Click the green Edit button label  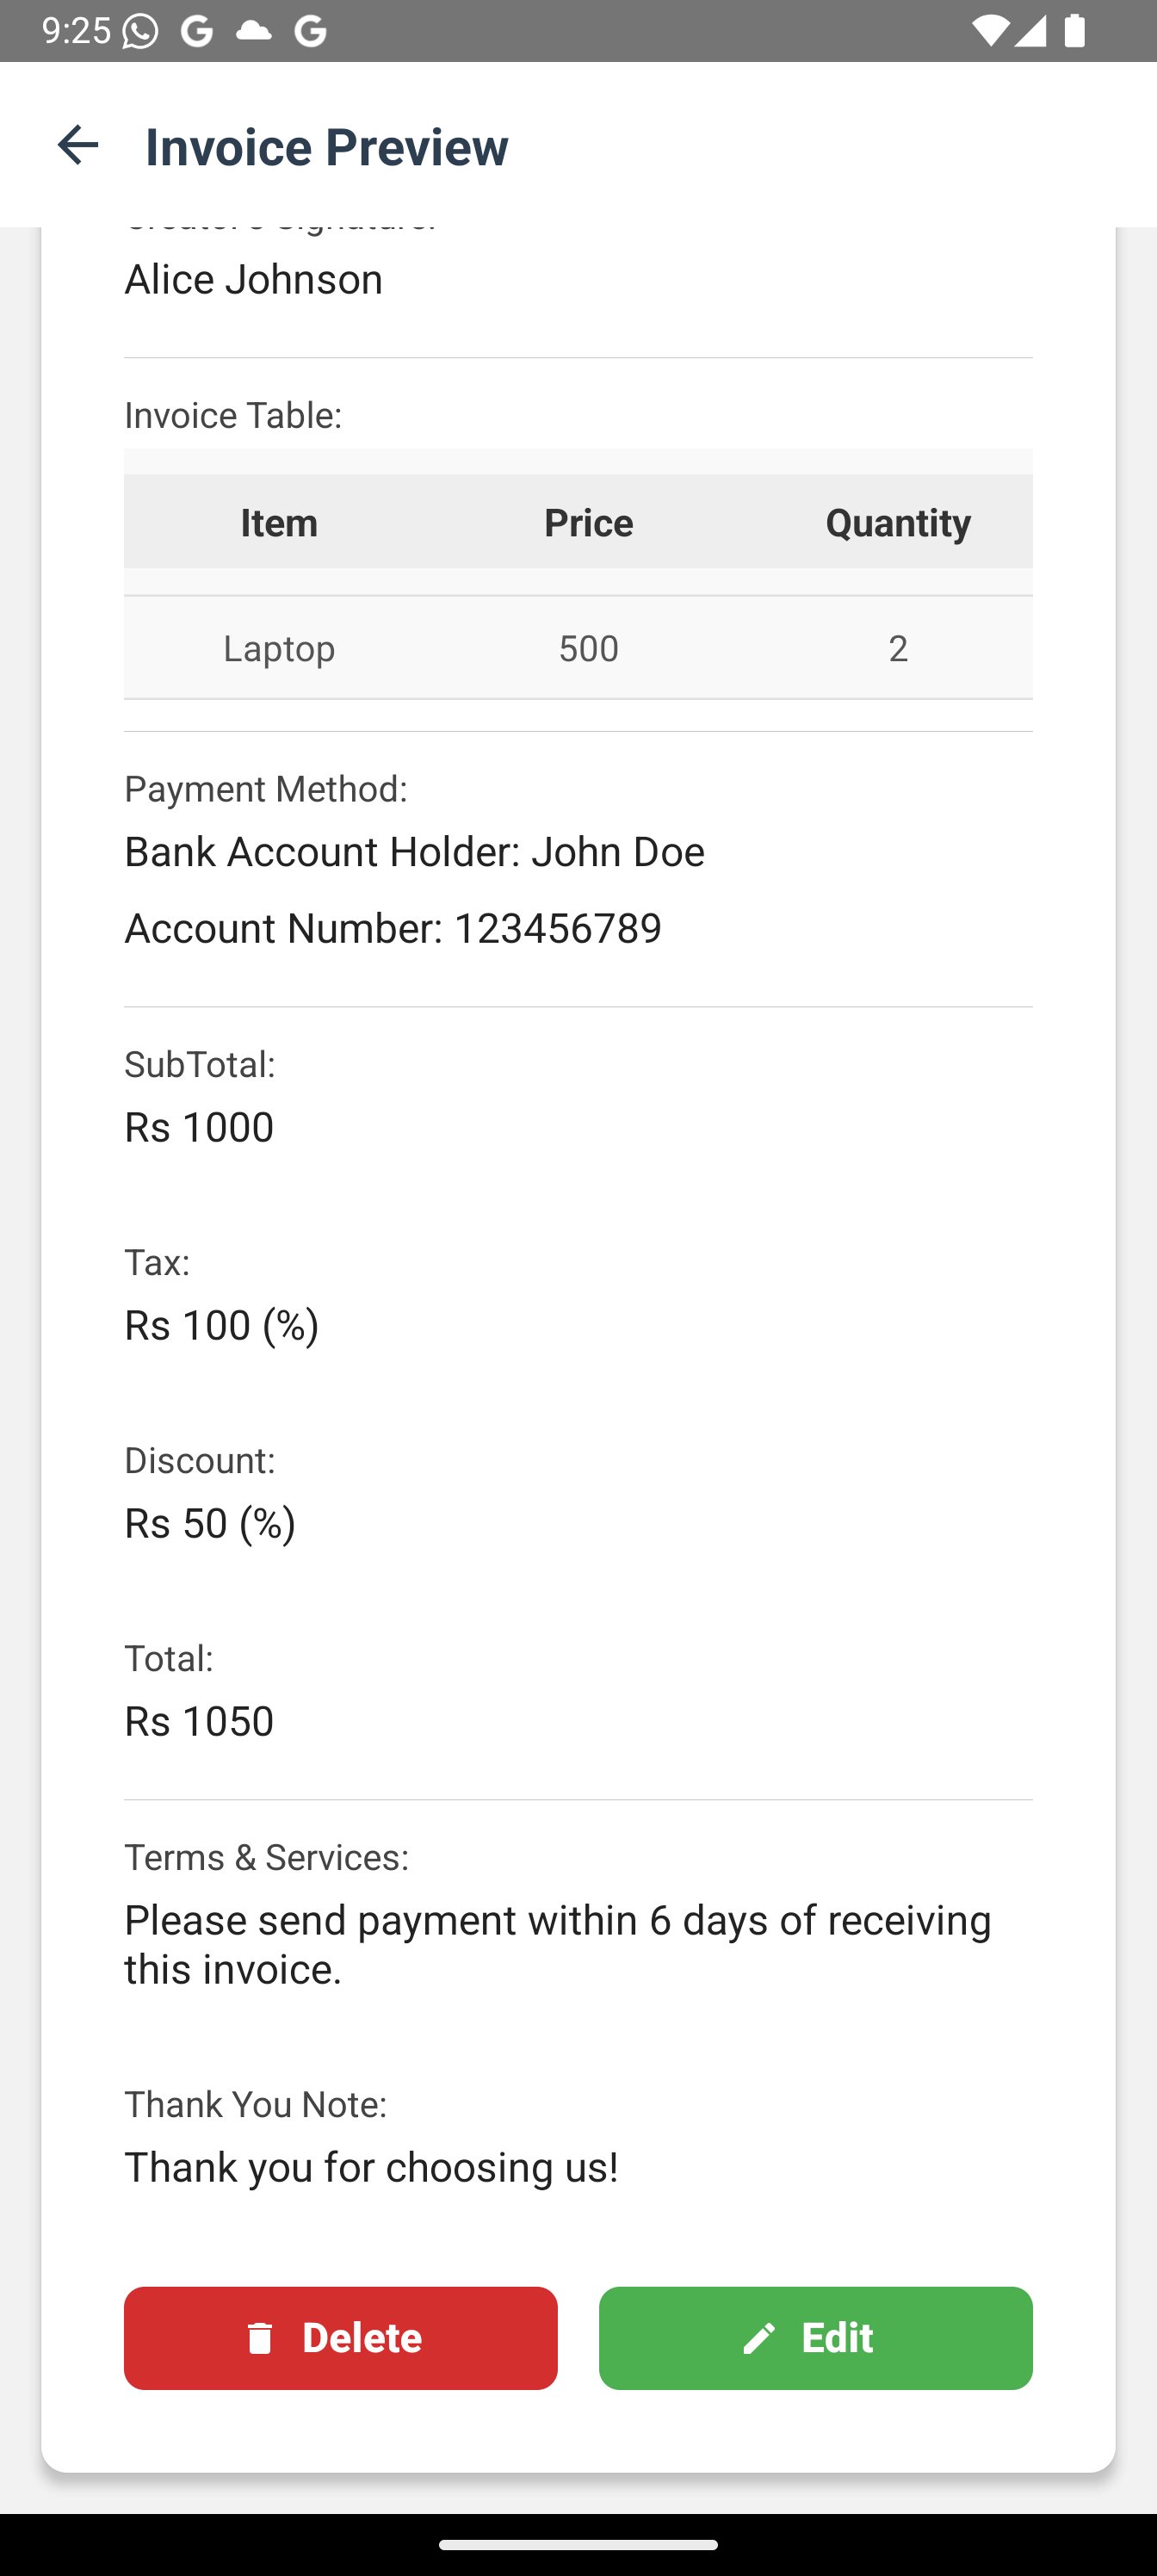point(837,2338)
